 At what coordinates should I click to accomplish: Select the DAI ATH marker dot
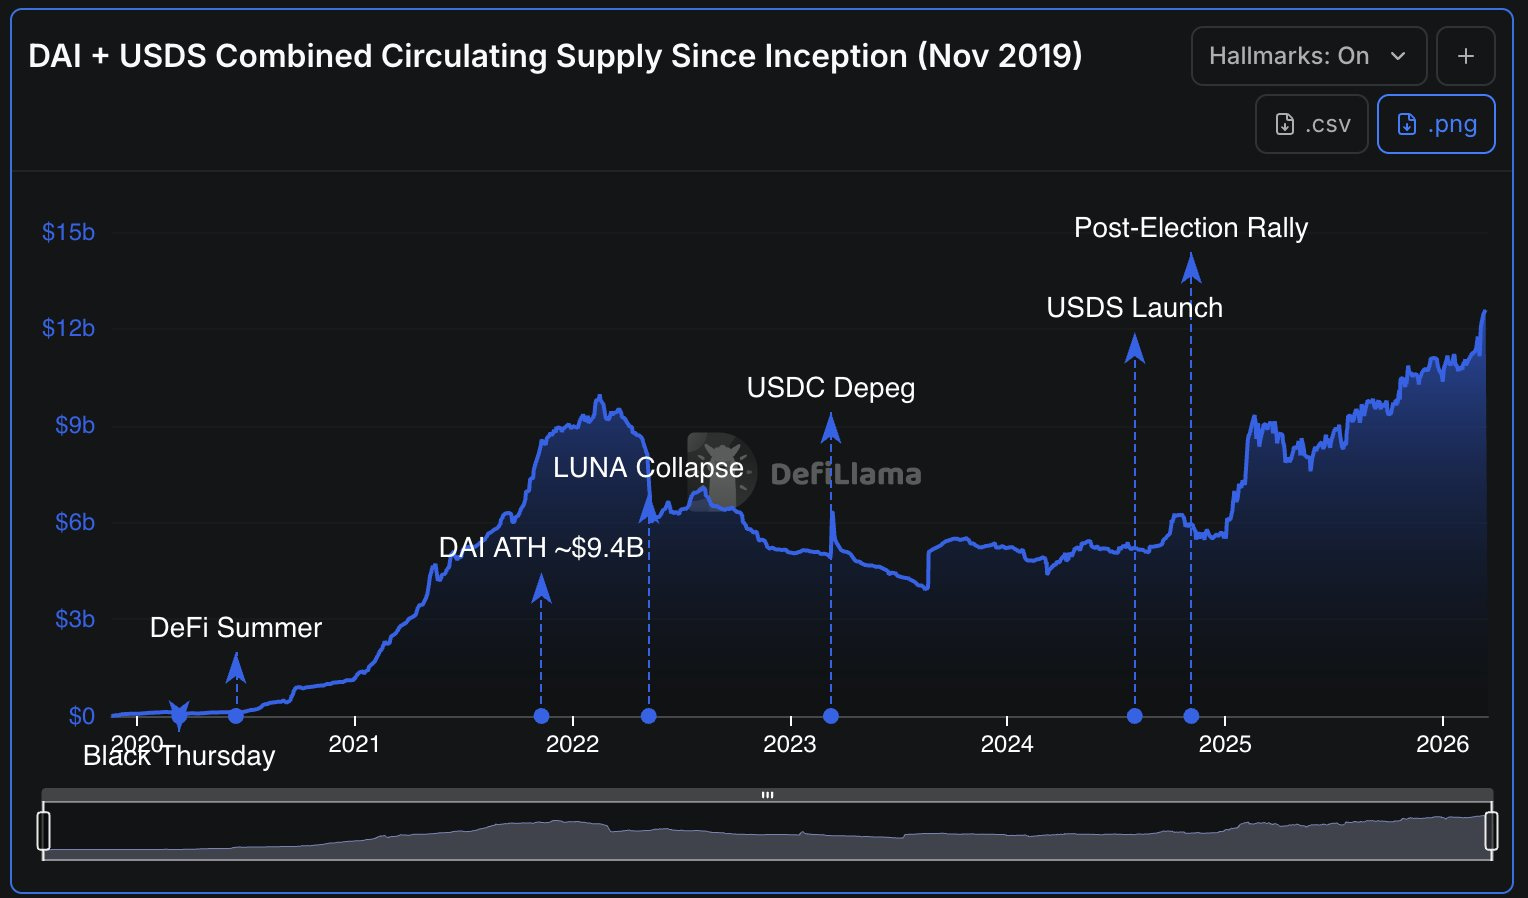[541, 716]
